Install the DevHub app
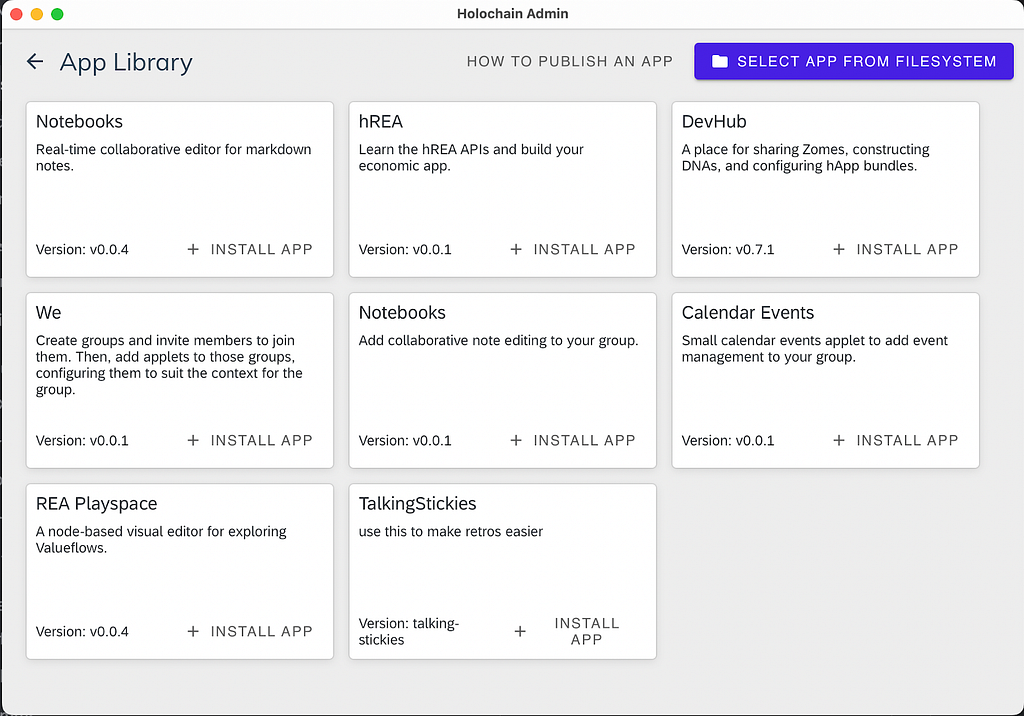 (896, 249)
